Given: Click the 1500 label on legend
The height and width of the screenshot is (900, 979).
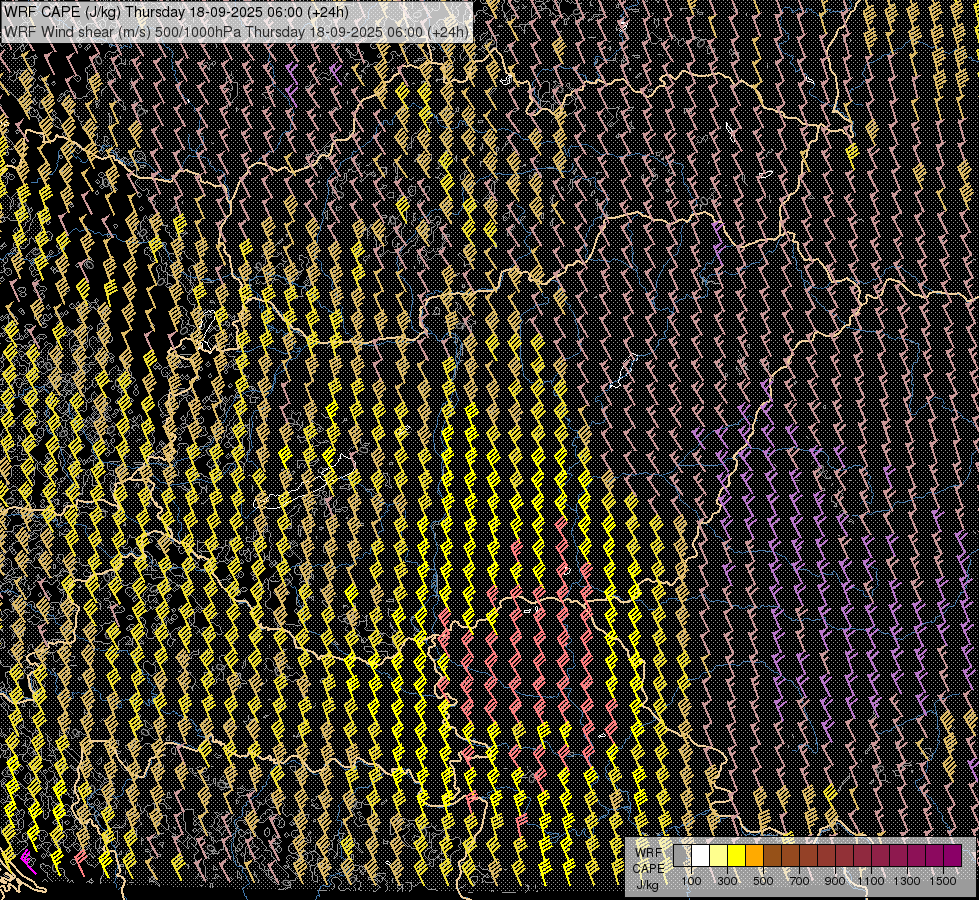Looking at the screenshot, I should [x=943, y=881].
